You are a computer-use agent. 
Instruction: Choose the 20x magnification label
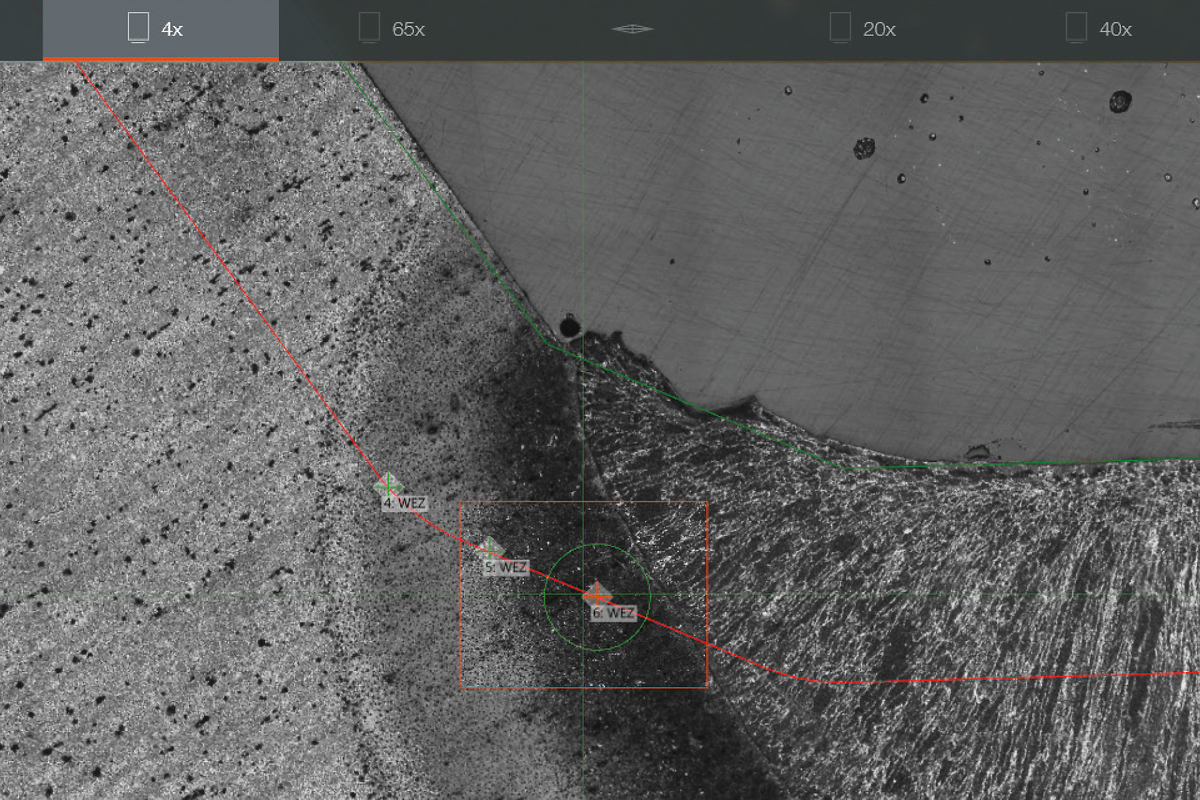[879, 29]
